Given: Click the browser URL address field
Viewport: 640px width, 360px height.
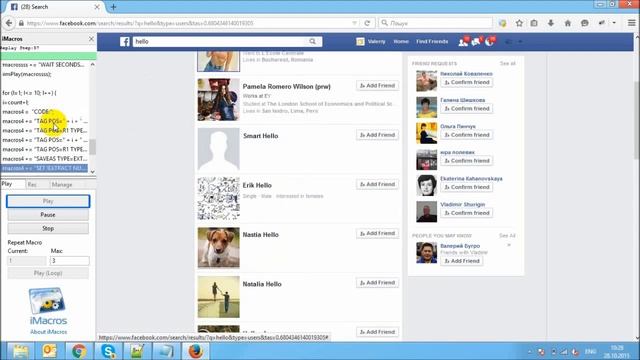Looking at the screenshot, I should 188,23.
